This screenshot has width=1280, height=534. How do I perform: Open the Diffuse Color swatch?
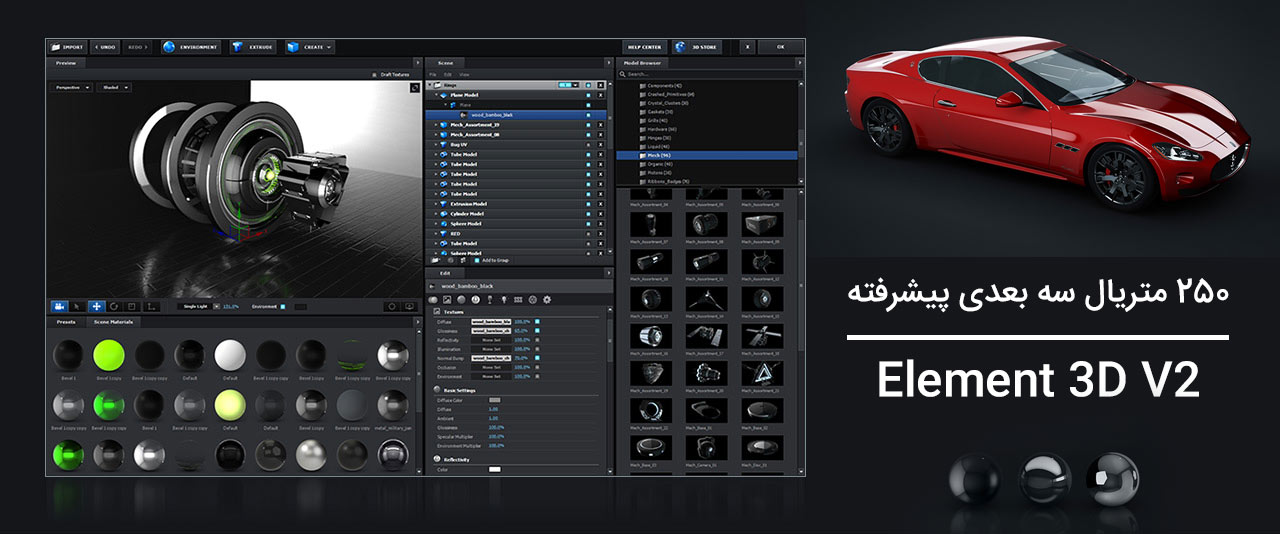click(x=494, y=400)
